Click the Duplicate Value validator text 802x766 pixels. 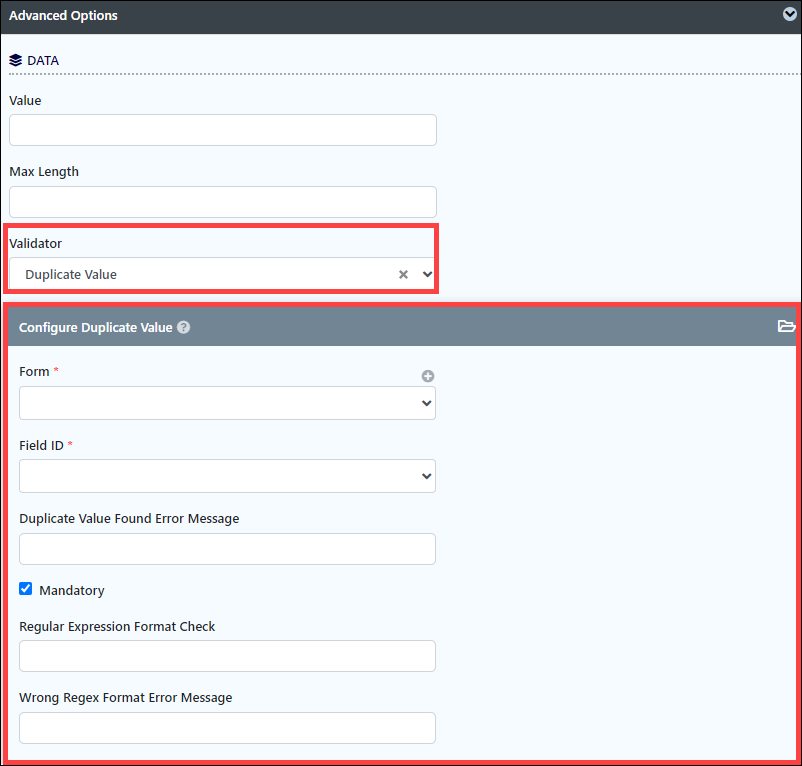71,275
